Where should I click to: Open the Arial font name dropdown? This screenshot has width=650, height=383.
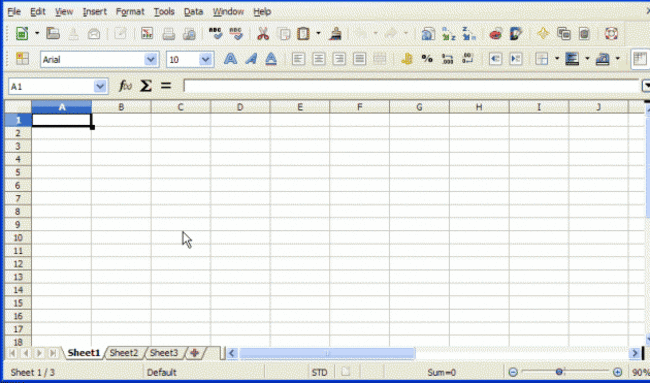151,59
